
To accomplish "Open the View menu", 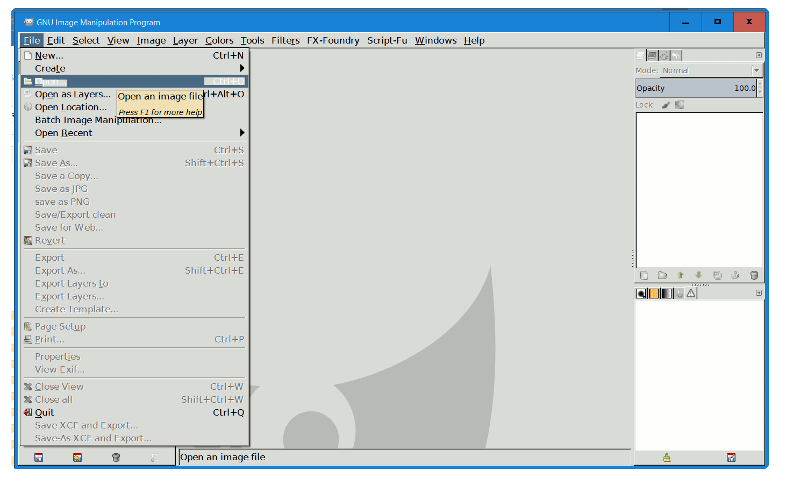I will tap(118, 40).
